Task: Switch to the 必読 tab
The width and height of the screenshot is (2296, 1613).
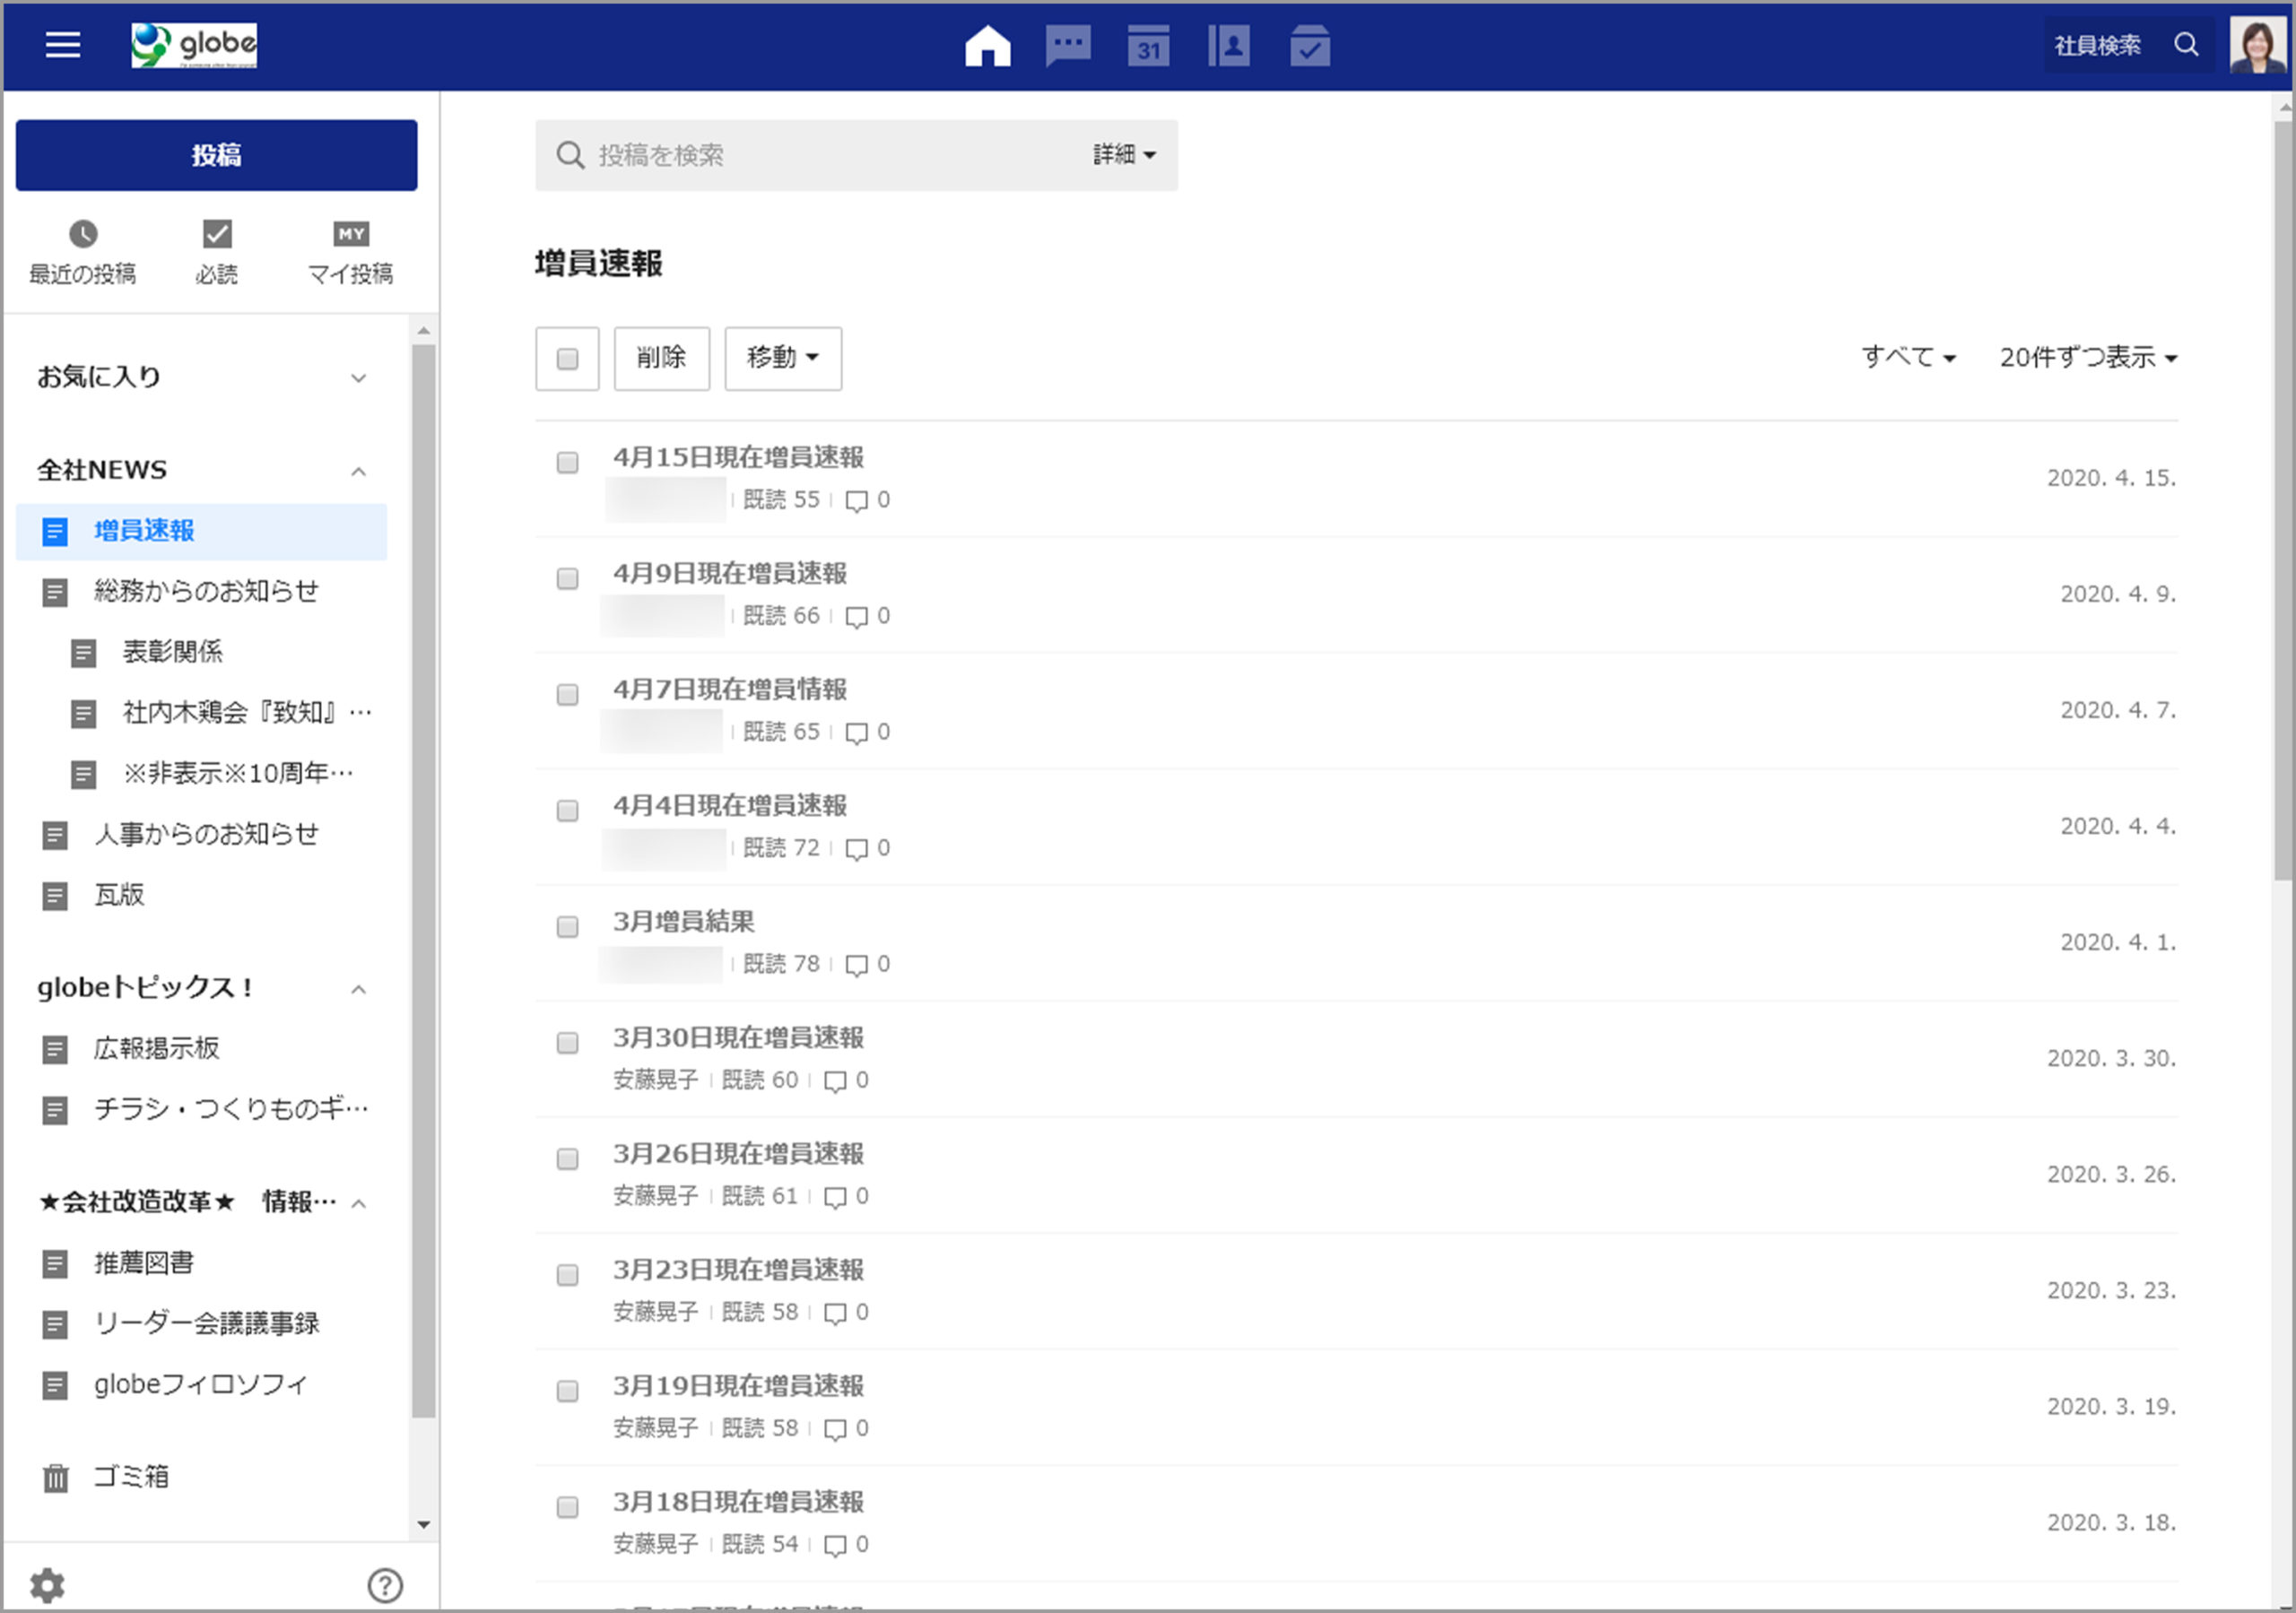Action: (216, 252)
